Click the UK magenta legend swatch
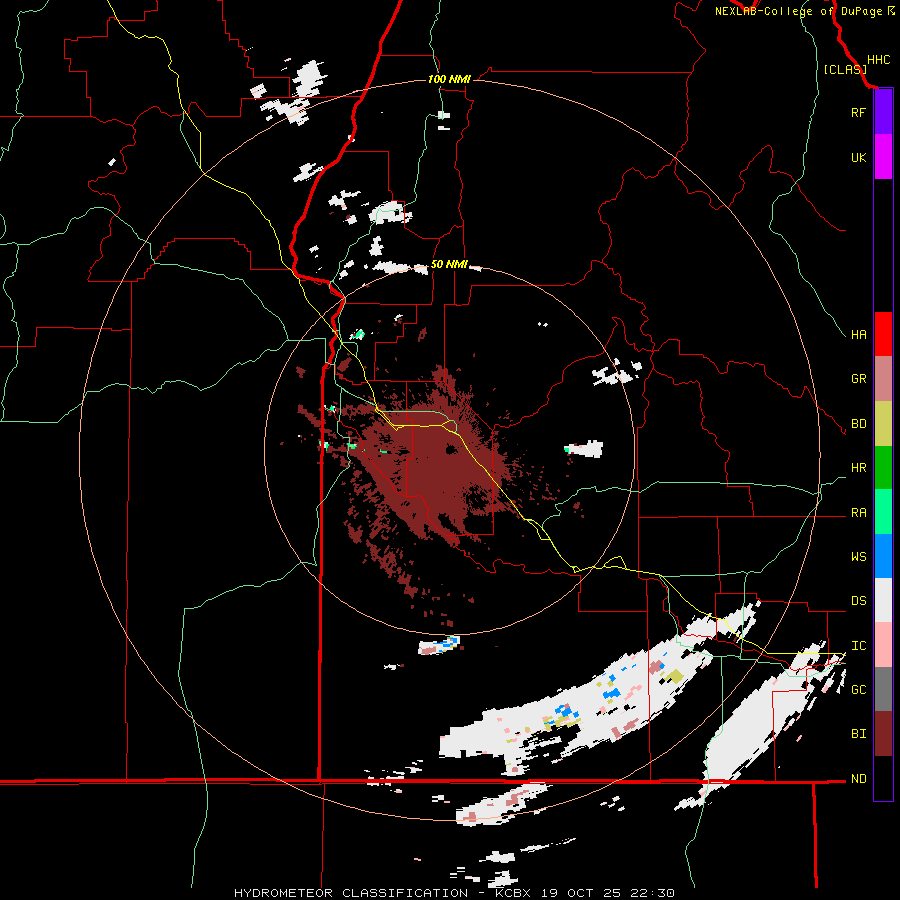The height and width of the screenshot is (900, 900). pyautogui.click(x=883, y=157)
